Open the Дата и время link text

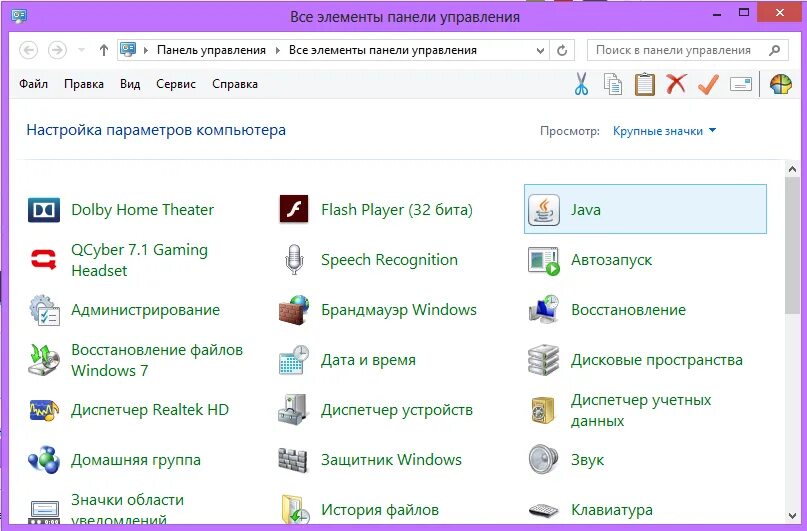point(368,360)
